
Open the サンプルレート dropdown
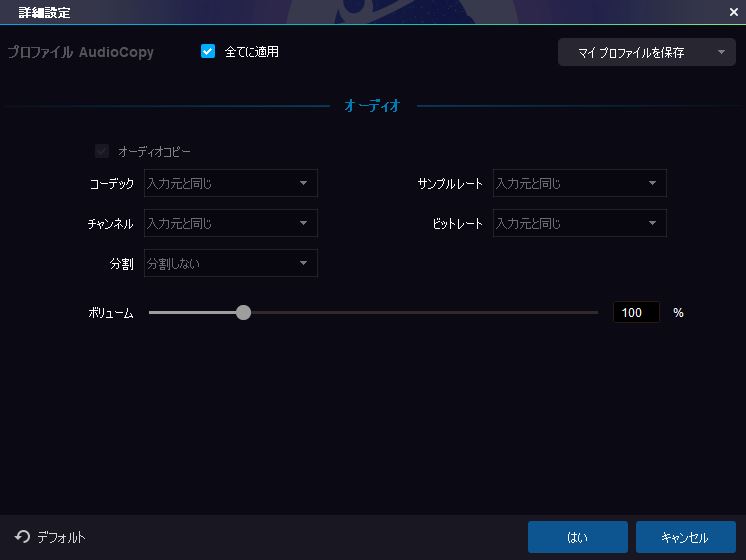[x=579, y=183]
